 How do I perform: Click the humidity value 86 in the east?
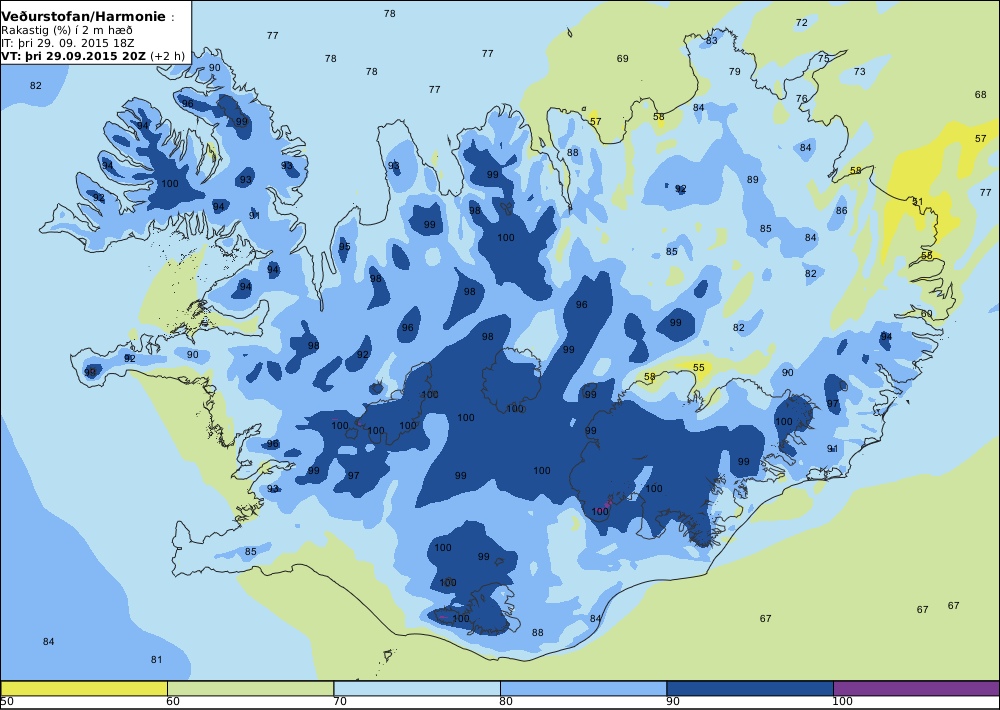[842, 211]
